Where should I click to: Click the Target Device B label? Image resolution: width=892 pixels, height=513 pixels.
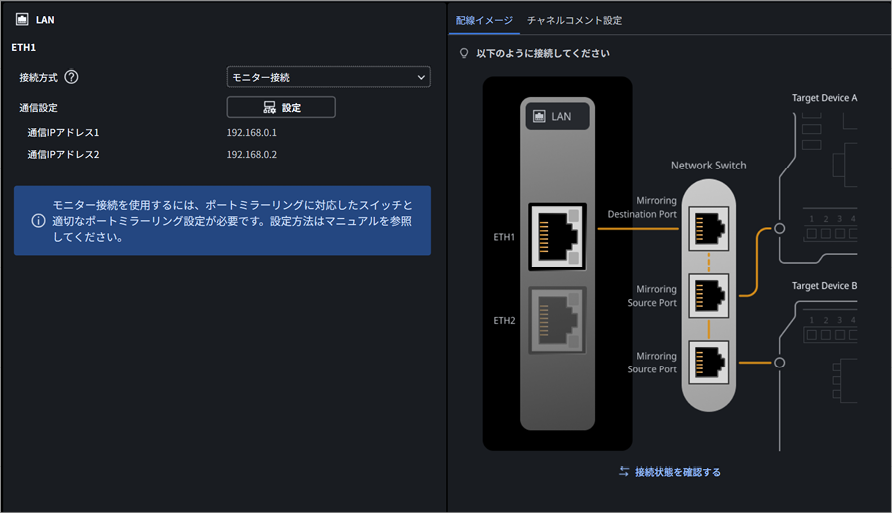pyautogui.click(x=824, y=286)
